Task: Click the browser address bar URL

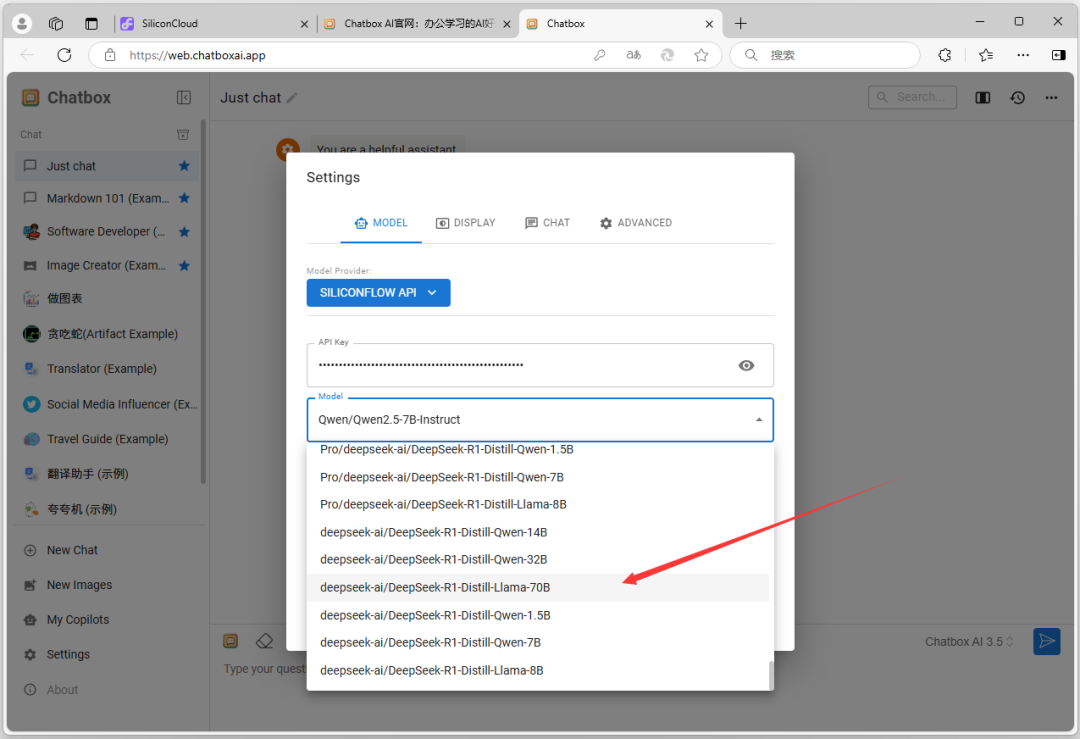Action: 197,55
